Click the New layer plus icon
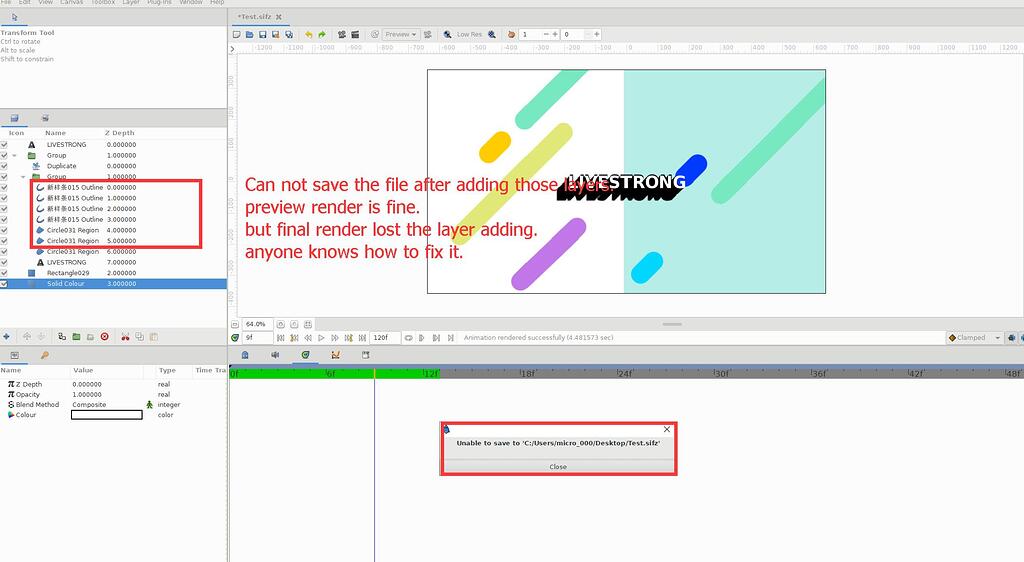This screenshot has height=562, width=1024. [x=7, y=337]
